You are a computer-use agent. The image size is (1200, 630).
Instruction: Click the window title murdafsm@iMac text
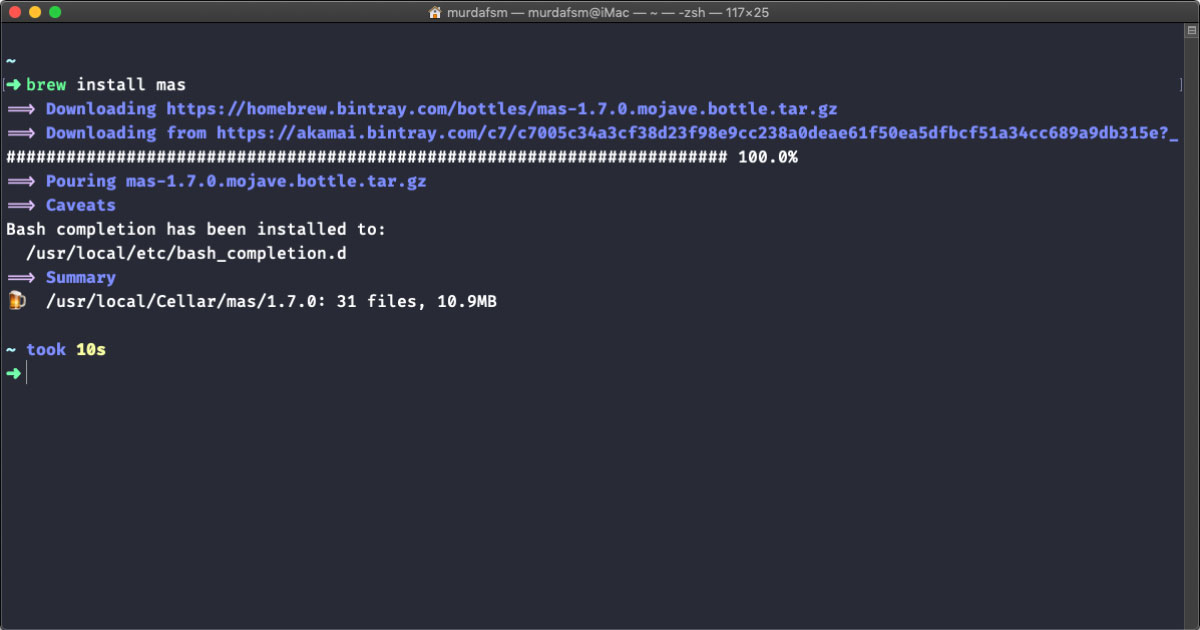click(580, 13)
